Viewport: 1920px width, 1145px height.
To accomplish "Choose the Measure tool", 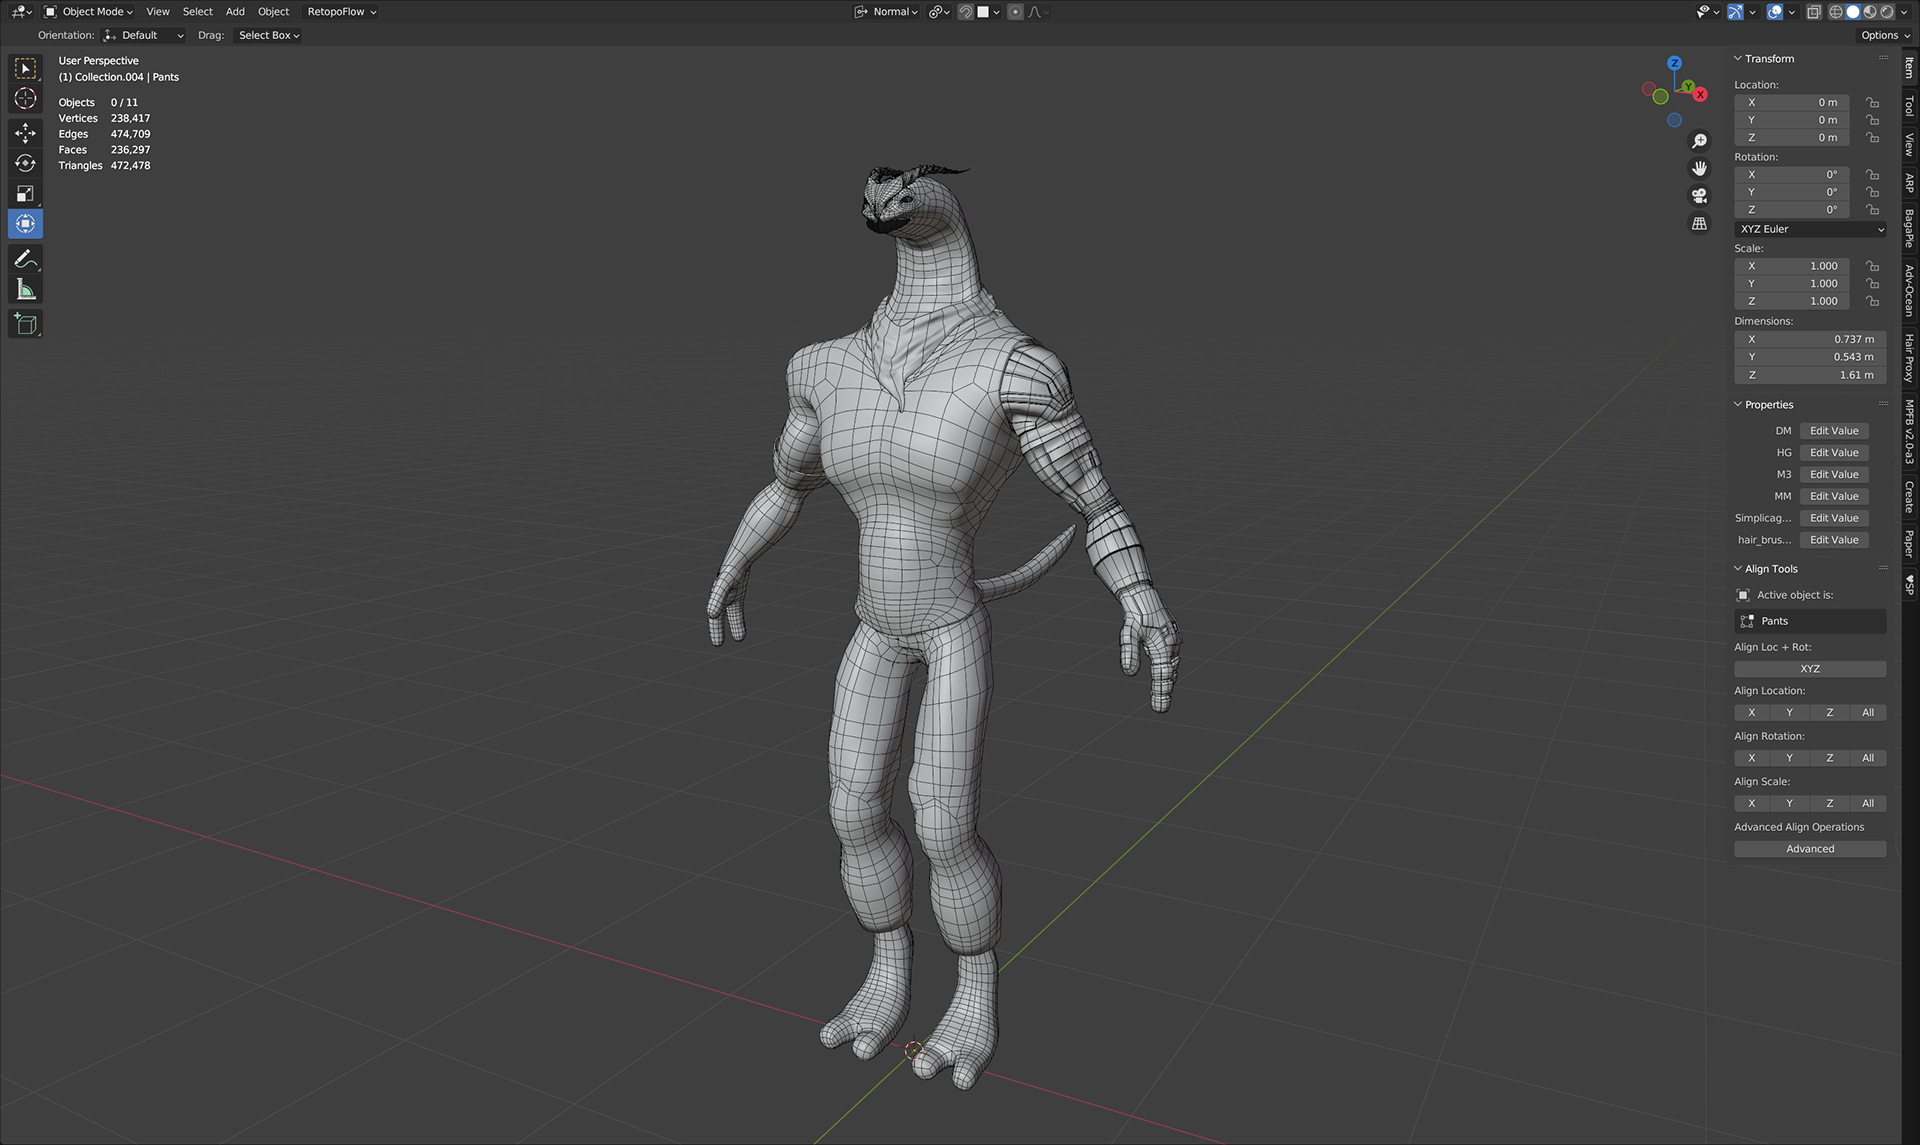I will coord(25,290).
